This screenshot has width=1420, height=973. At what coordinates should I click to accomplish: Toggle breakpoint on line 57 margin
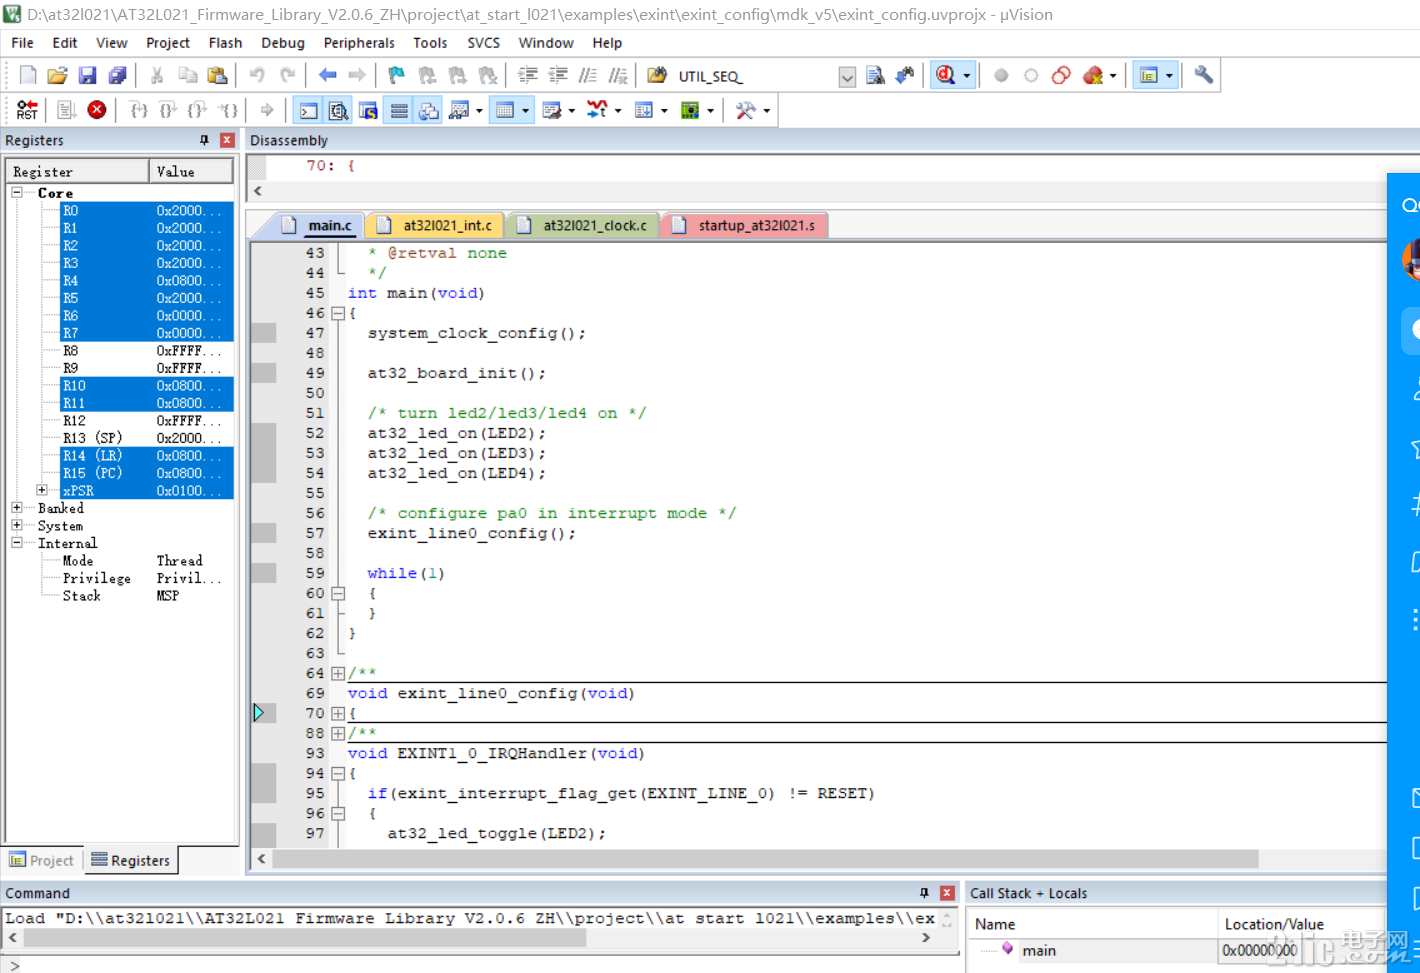(264, 533)
